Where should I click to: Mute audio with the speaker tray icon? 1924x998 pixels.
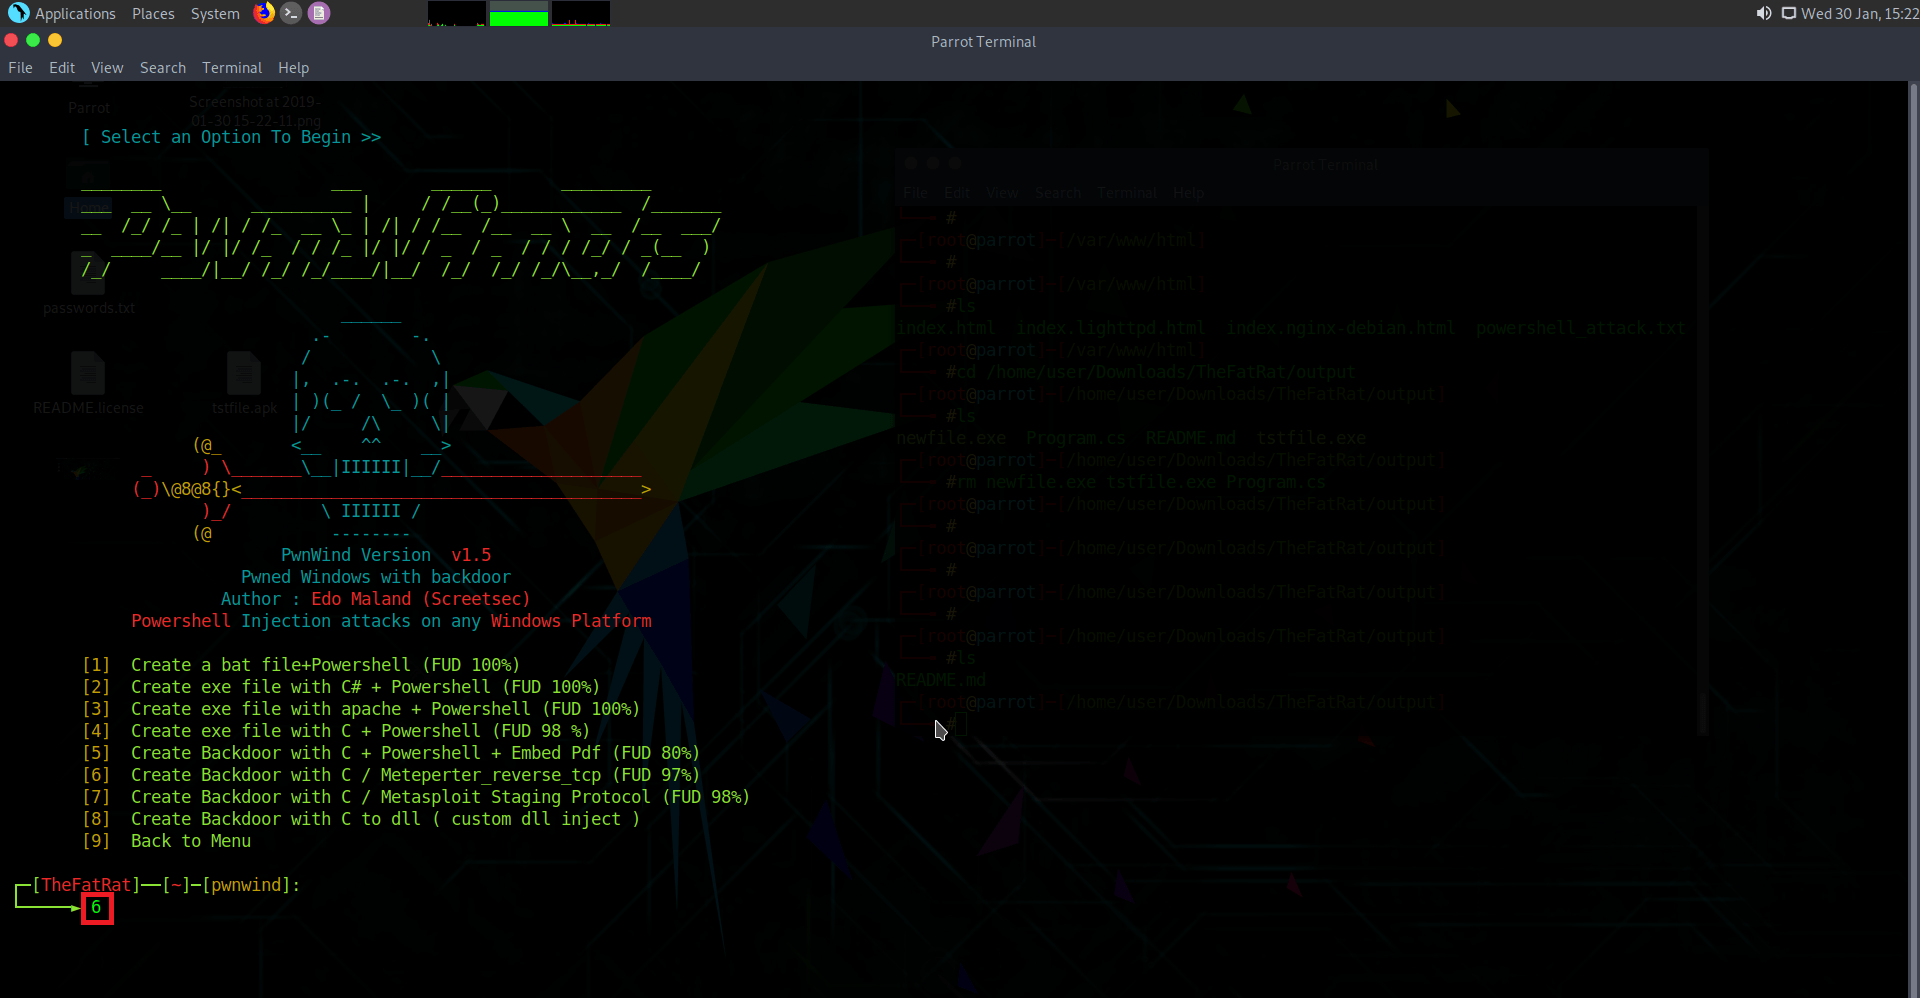1762,13
